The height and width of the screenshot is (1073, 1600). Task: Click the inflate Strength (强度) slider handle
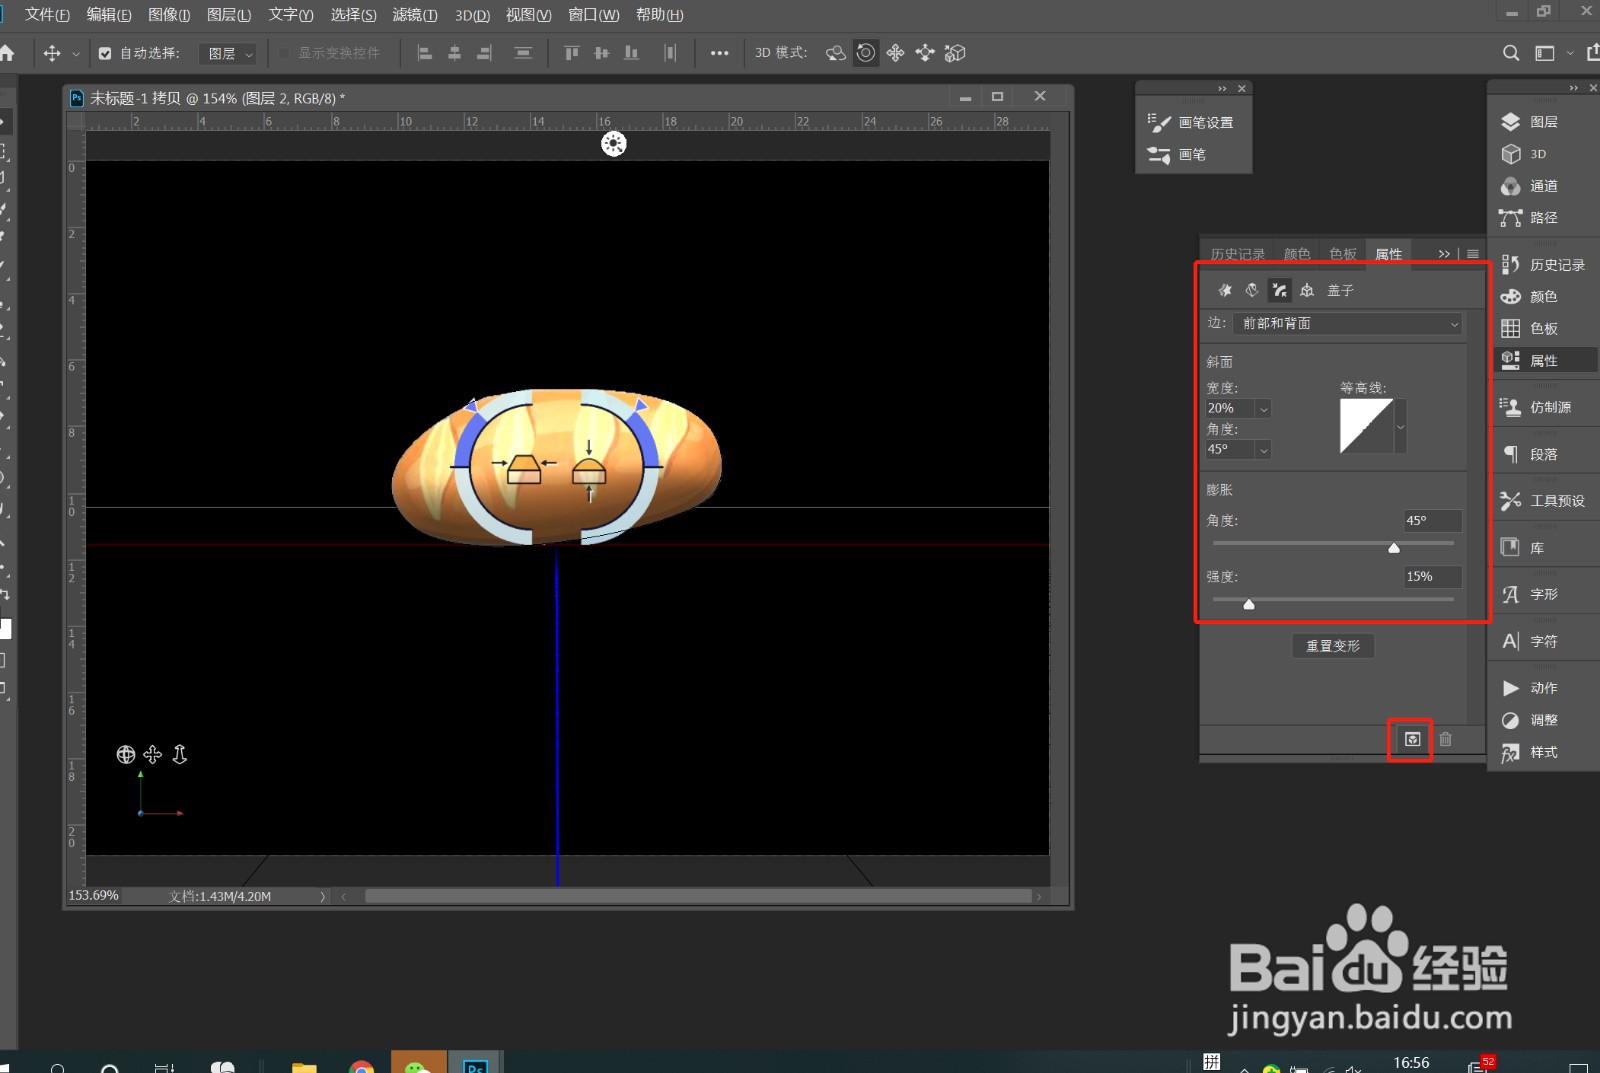(x=1249, y=603)
